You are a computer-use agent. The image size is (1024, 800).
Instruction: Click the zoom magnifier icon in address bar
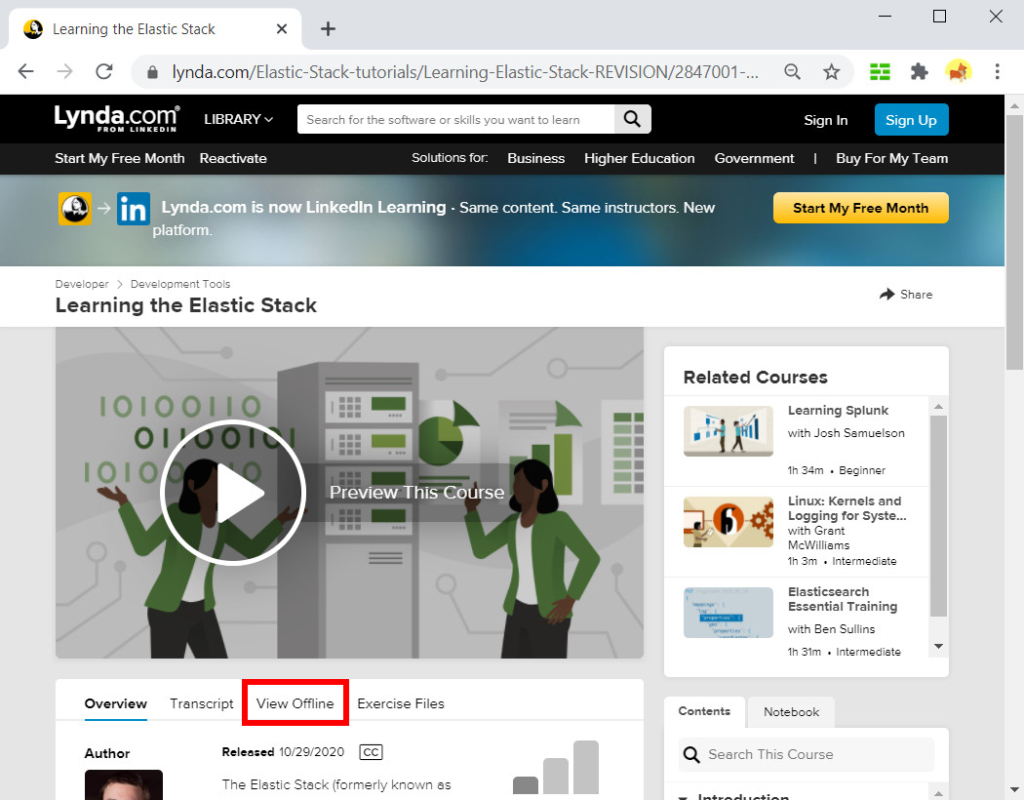tap(792, 71)
